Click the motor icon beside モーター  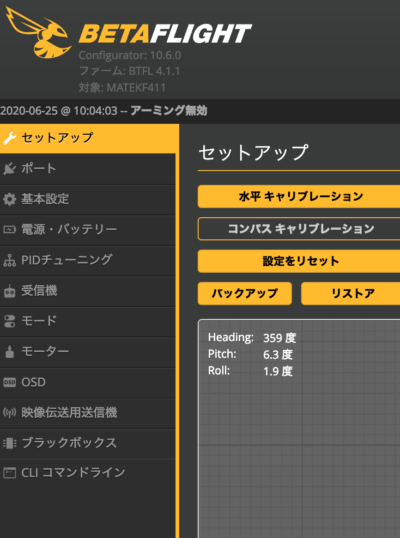point(9,352)
